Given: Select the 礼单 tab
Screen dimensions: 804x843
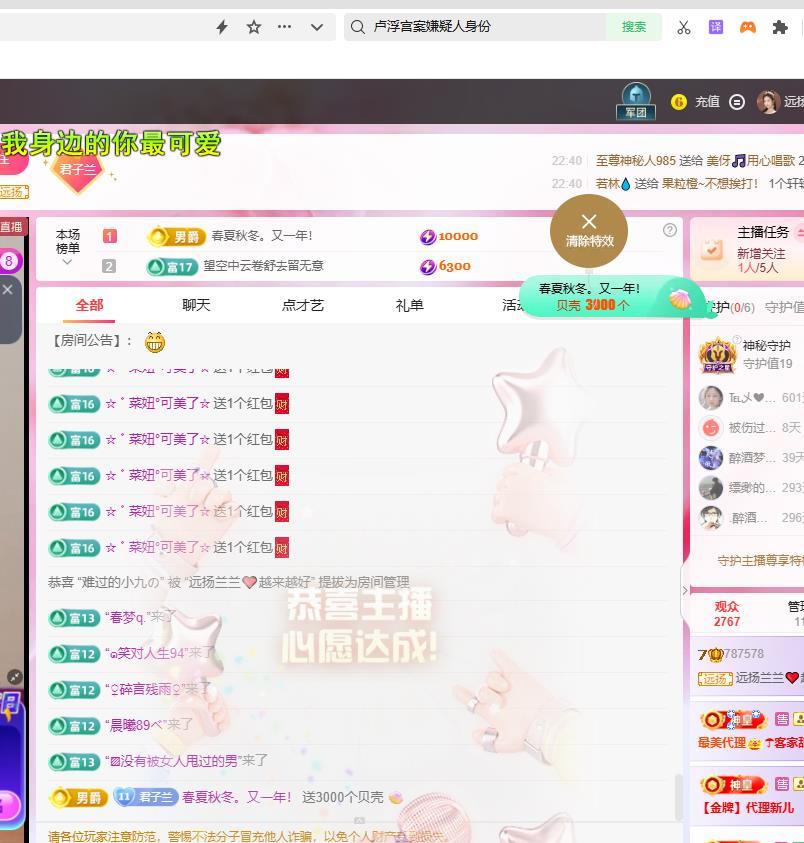Looking at the screenshot, I should click(409, 305).
